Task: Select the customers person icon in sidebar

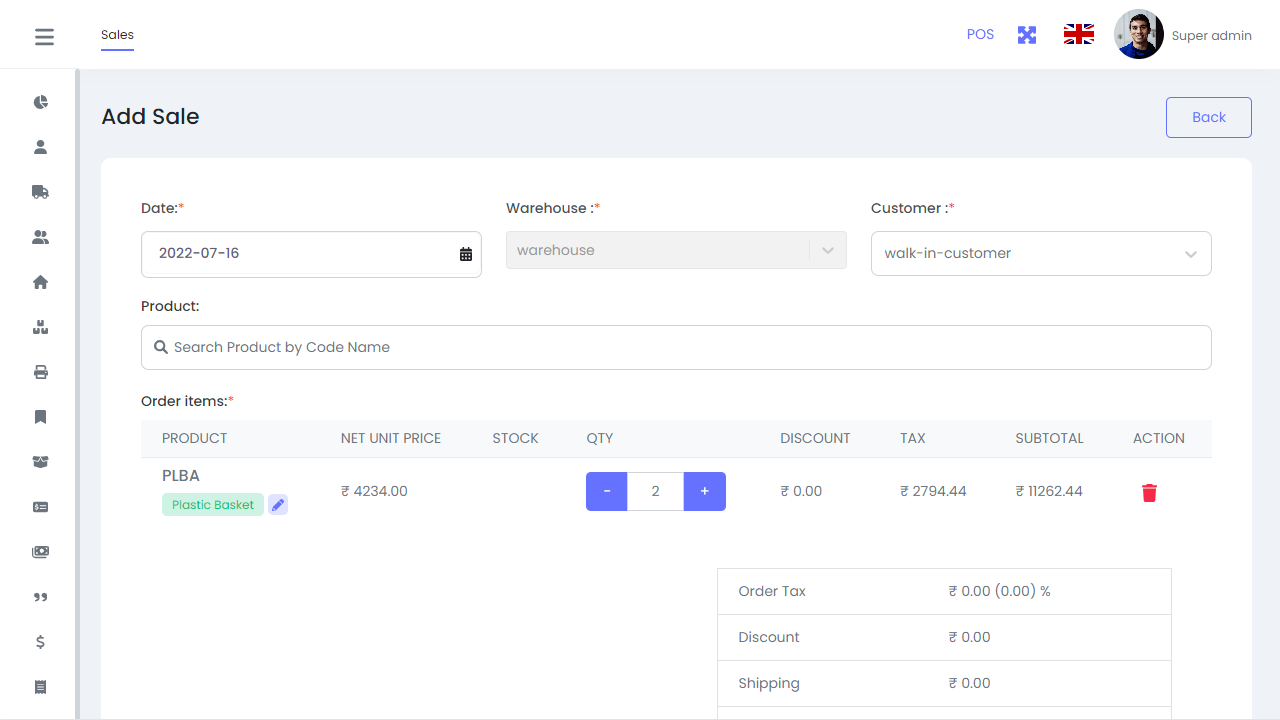Action: pos(40,146)
